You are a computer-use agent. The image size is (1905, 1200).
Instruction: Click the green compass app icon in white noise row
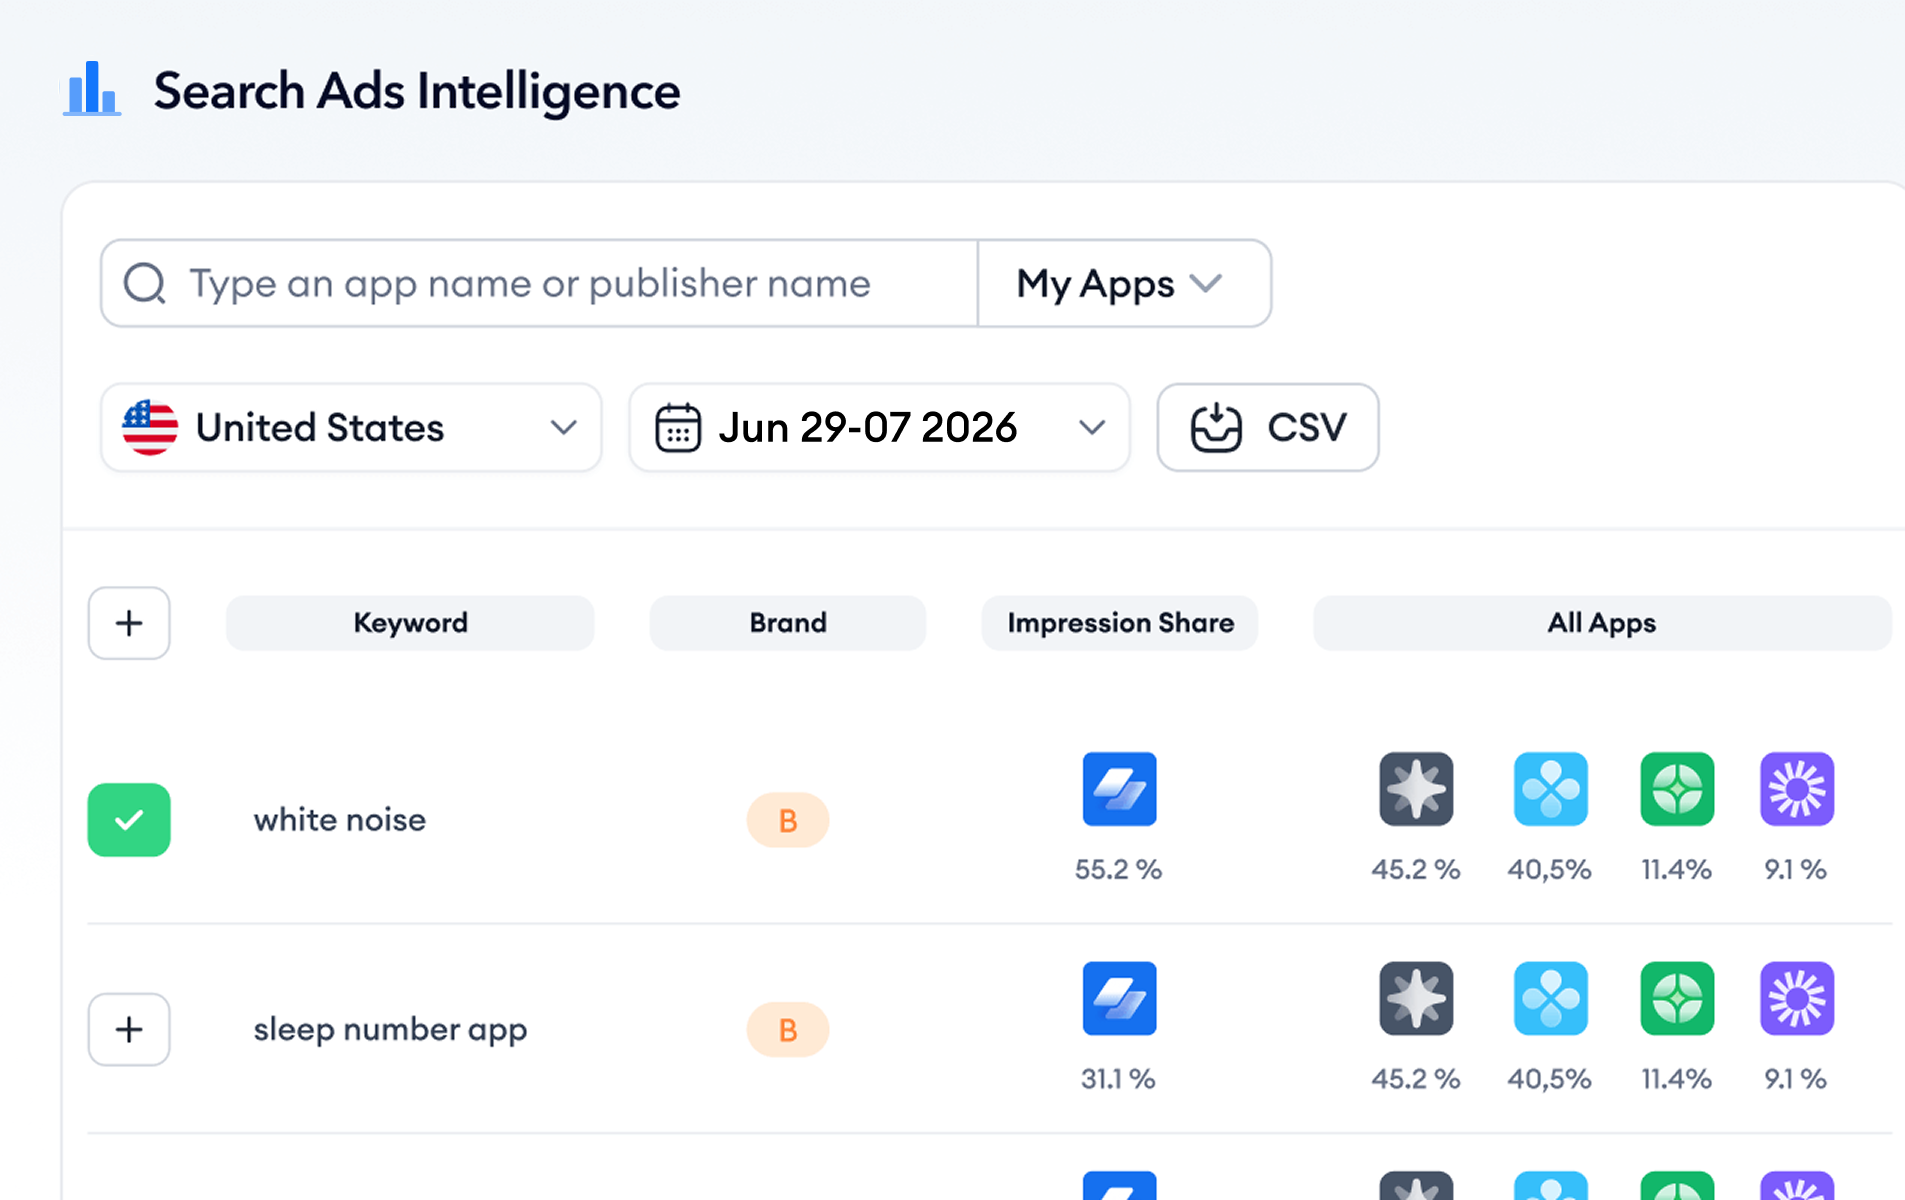[1677, 789]
